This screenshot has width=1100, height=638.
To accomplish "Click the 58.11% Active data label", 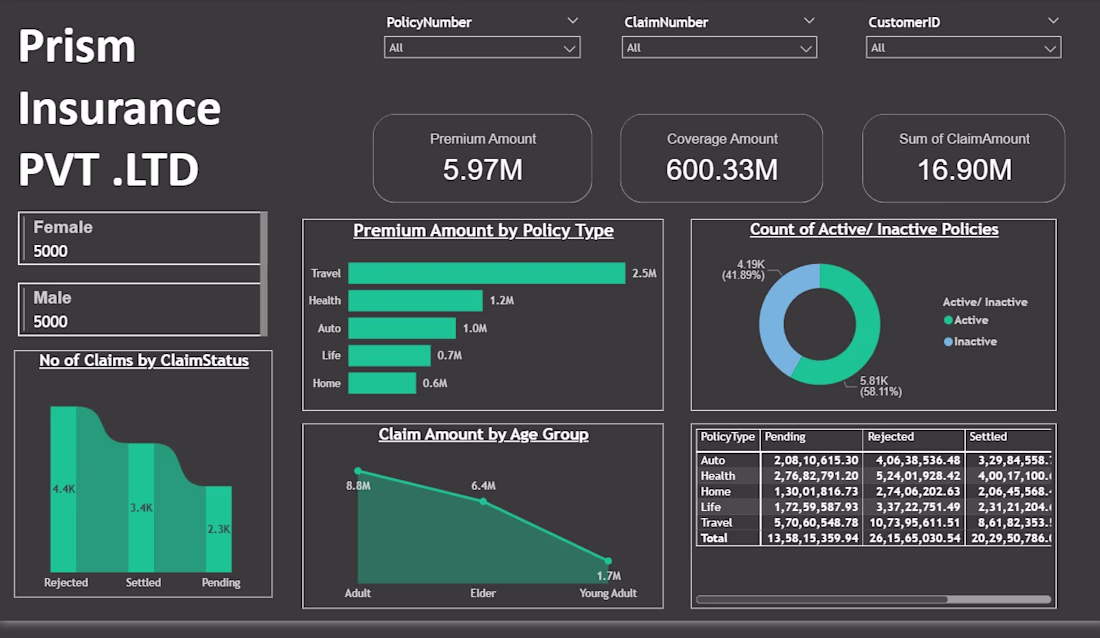I will click(x=880, y=386).
